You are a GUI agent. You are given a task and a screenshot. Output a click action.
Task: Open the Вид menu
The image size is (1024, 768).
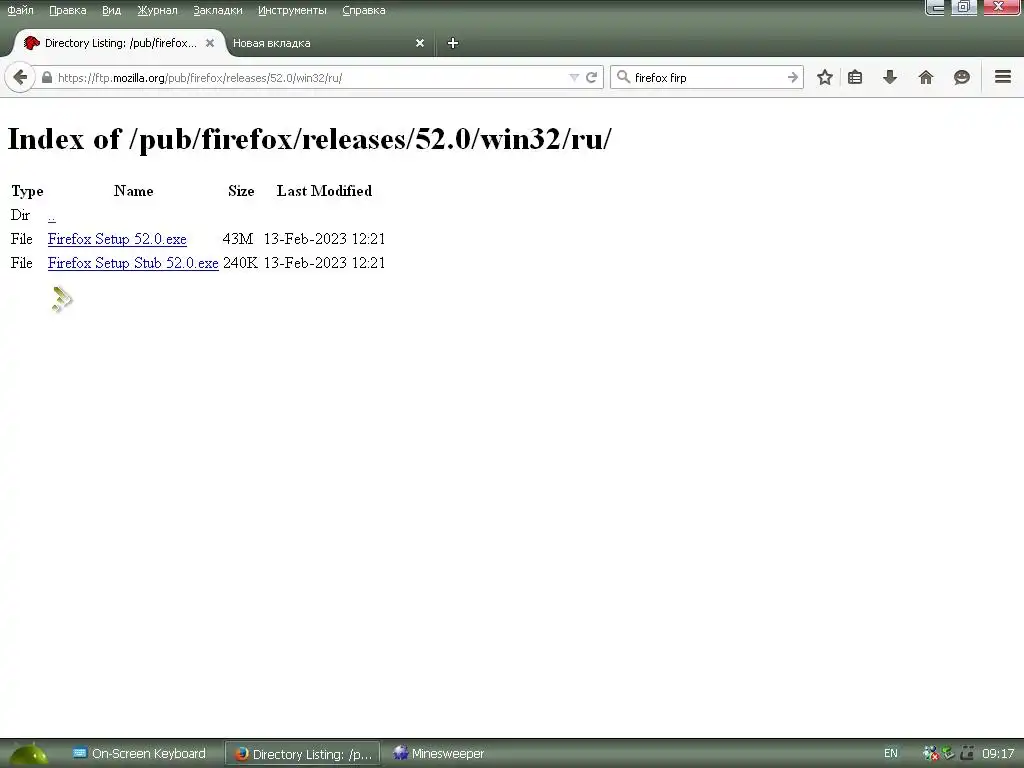111,10
